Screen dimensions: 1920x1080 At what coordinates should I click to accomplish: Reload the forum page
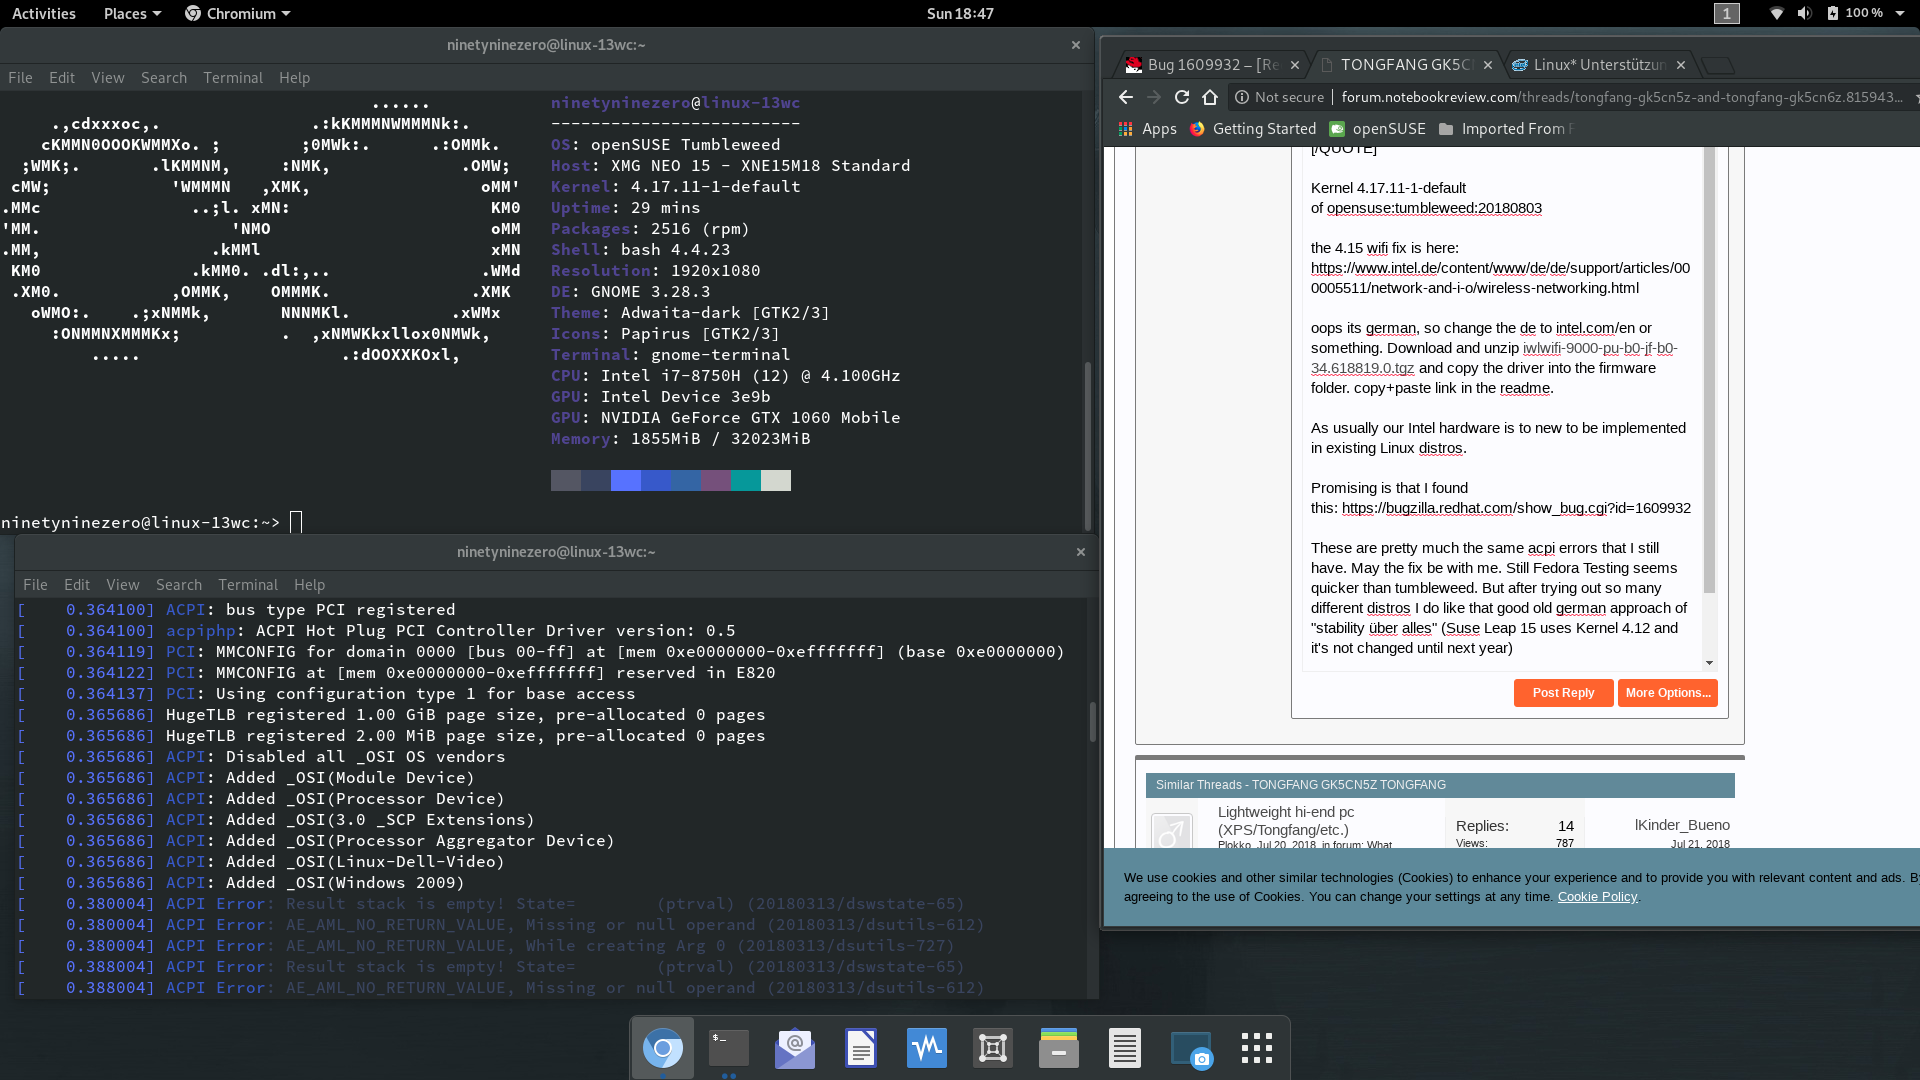1182,97
